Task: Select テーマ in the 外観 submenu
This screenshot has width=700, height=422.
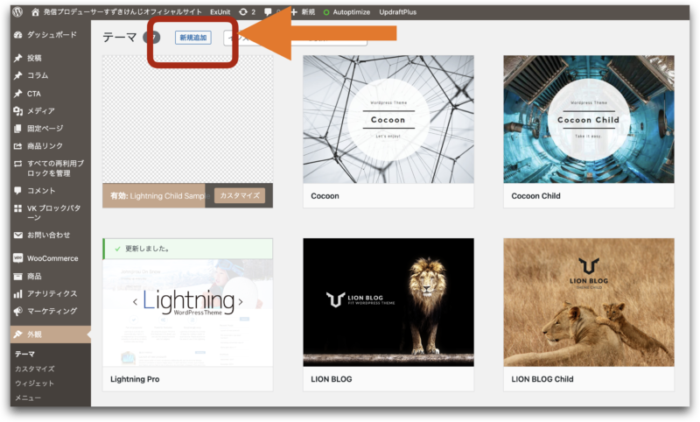Action: [x=25, y=354]
